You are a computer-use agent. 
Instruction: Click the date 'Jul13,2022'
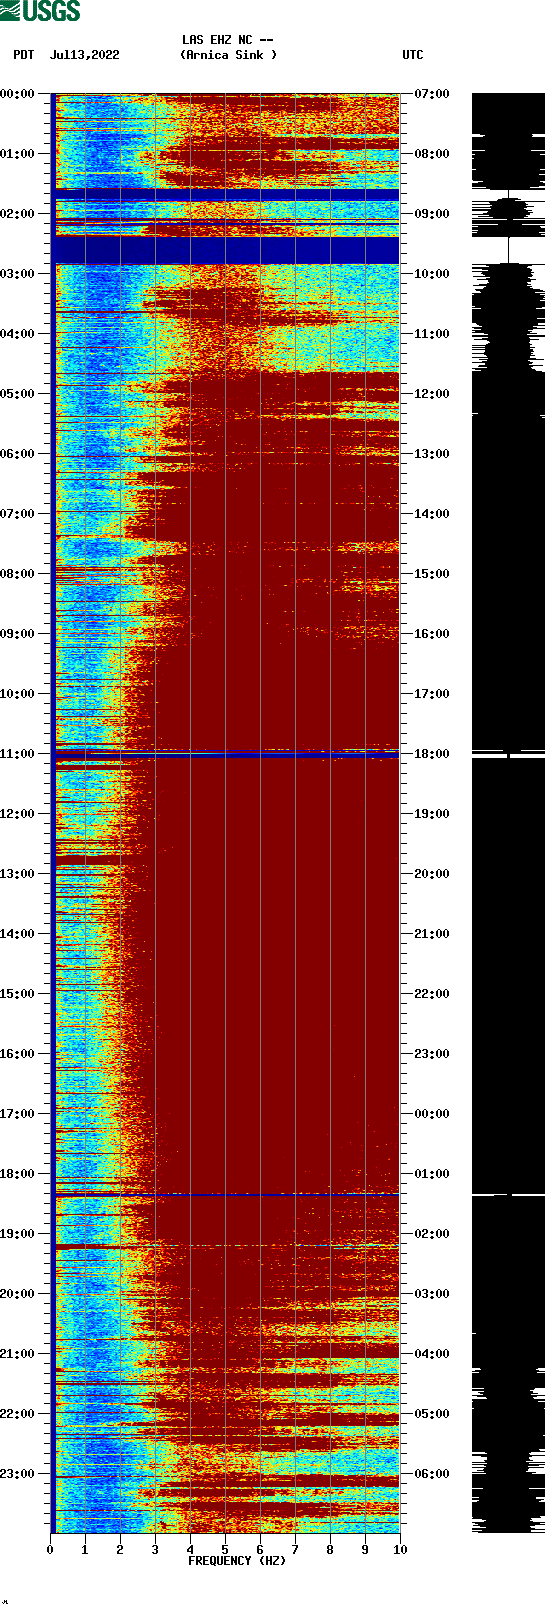pos(85,55)
